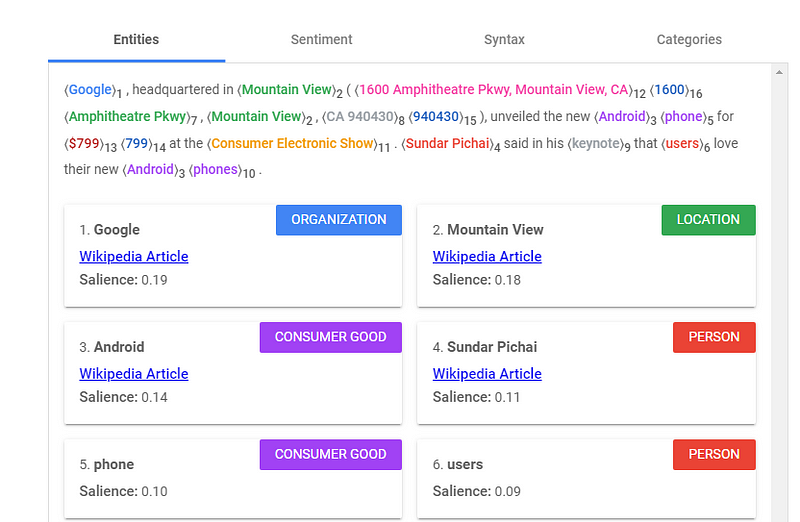Click the blue '1600' number entity
The image size is (800, 522).
[x=669, y=89]
